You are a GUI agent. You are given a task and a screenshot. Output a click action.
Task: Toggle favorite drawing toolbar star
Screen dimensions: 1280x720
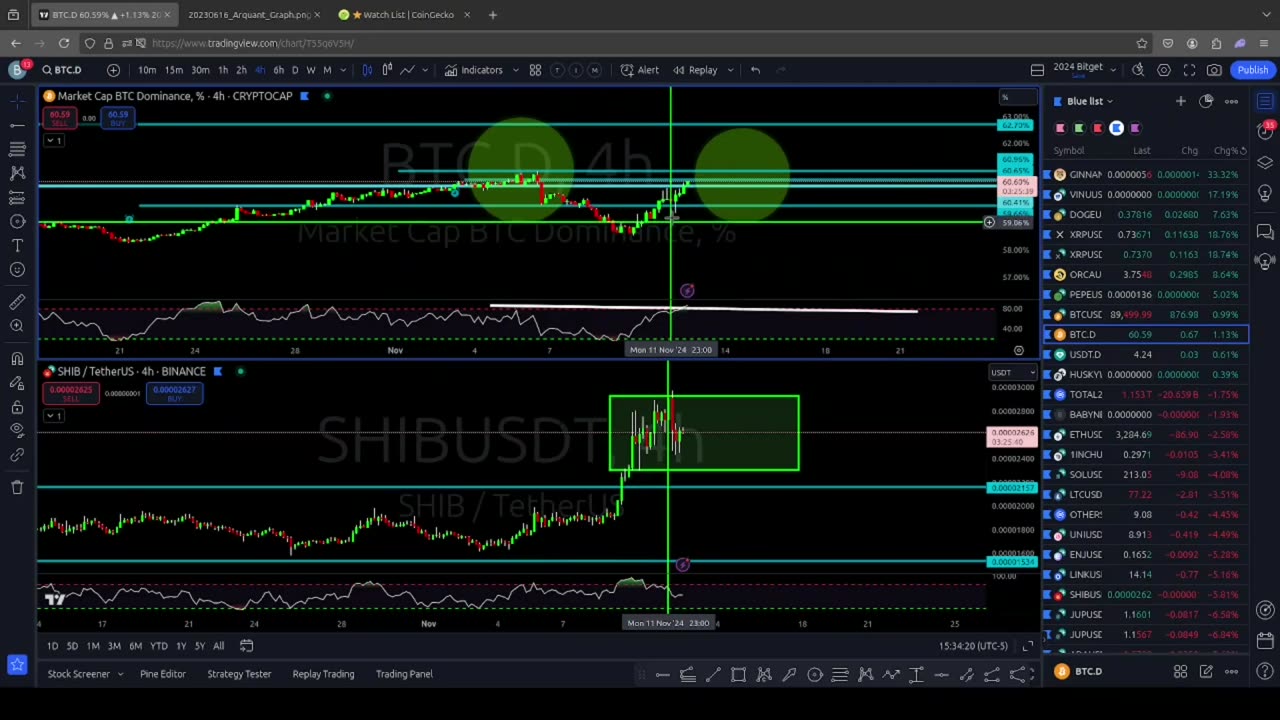point(17,664)
